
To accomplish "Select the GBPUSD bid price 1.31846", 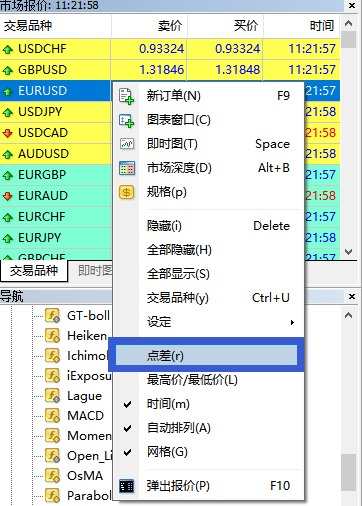I will click(x=161, y=70).
